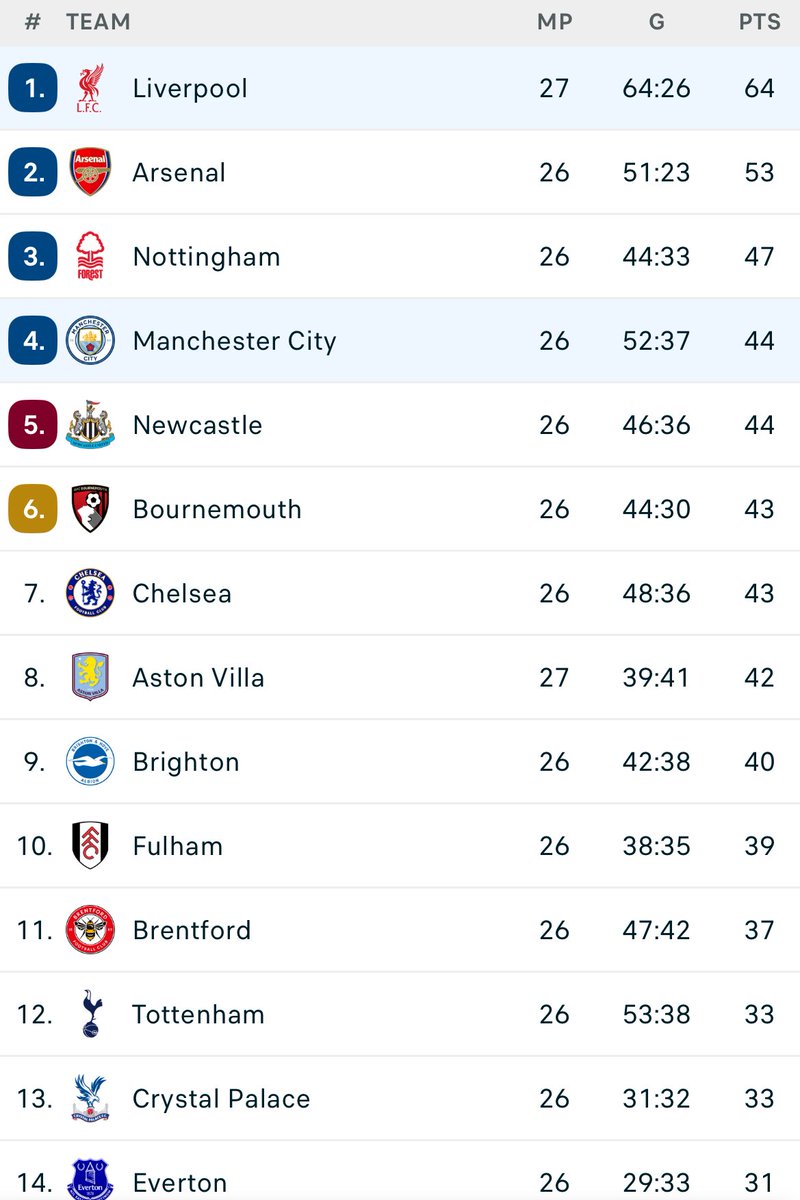Tap the Tottenham cockerel logo
This screenshot has width=800, height=1200.
click(90, 1013)
